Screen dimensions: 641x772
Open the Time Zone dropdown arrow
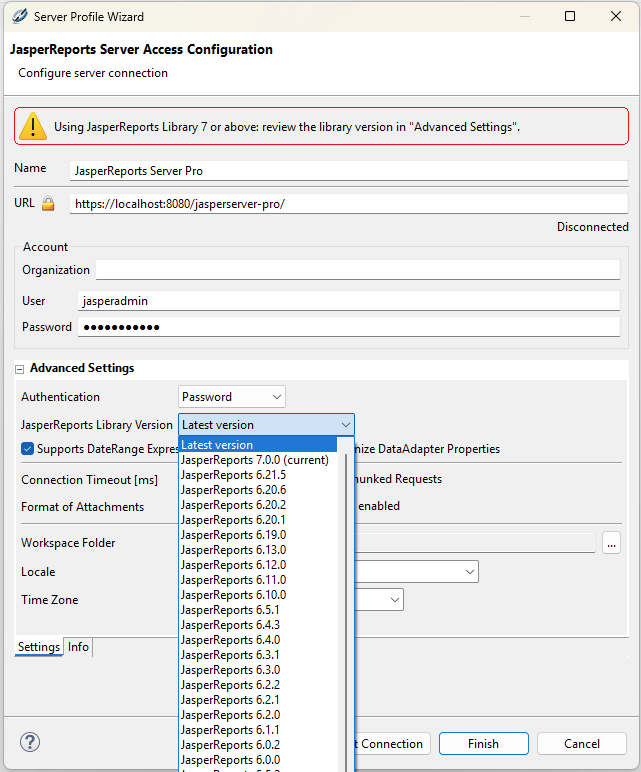(395, 600)
